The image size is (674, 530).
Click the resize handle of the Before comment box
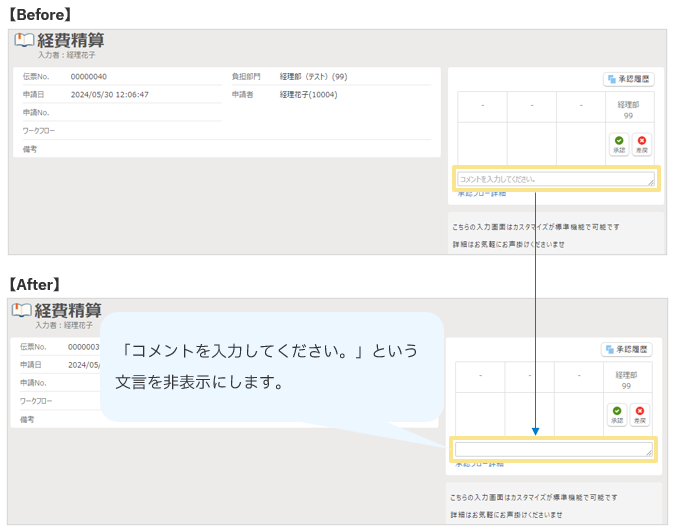[x=651, y=184]
